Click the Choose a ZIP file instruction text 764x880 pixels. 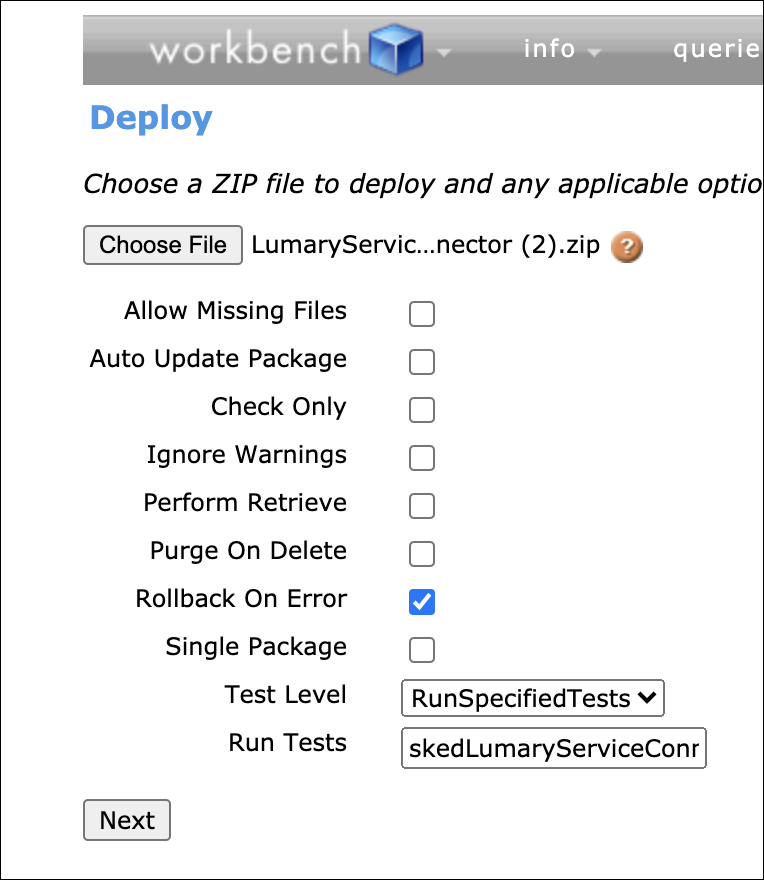(x=423, y=184)
